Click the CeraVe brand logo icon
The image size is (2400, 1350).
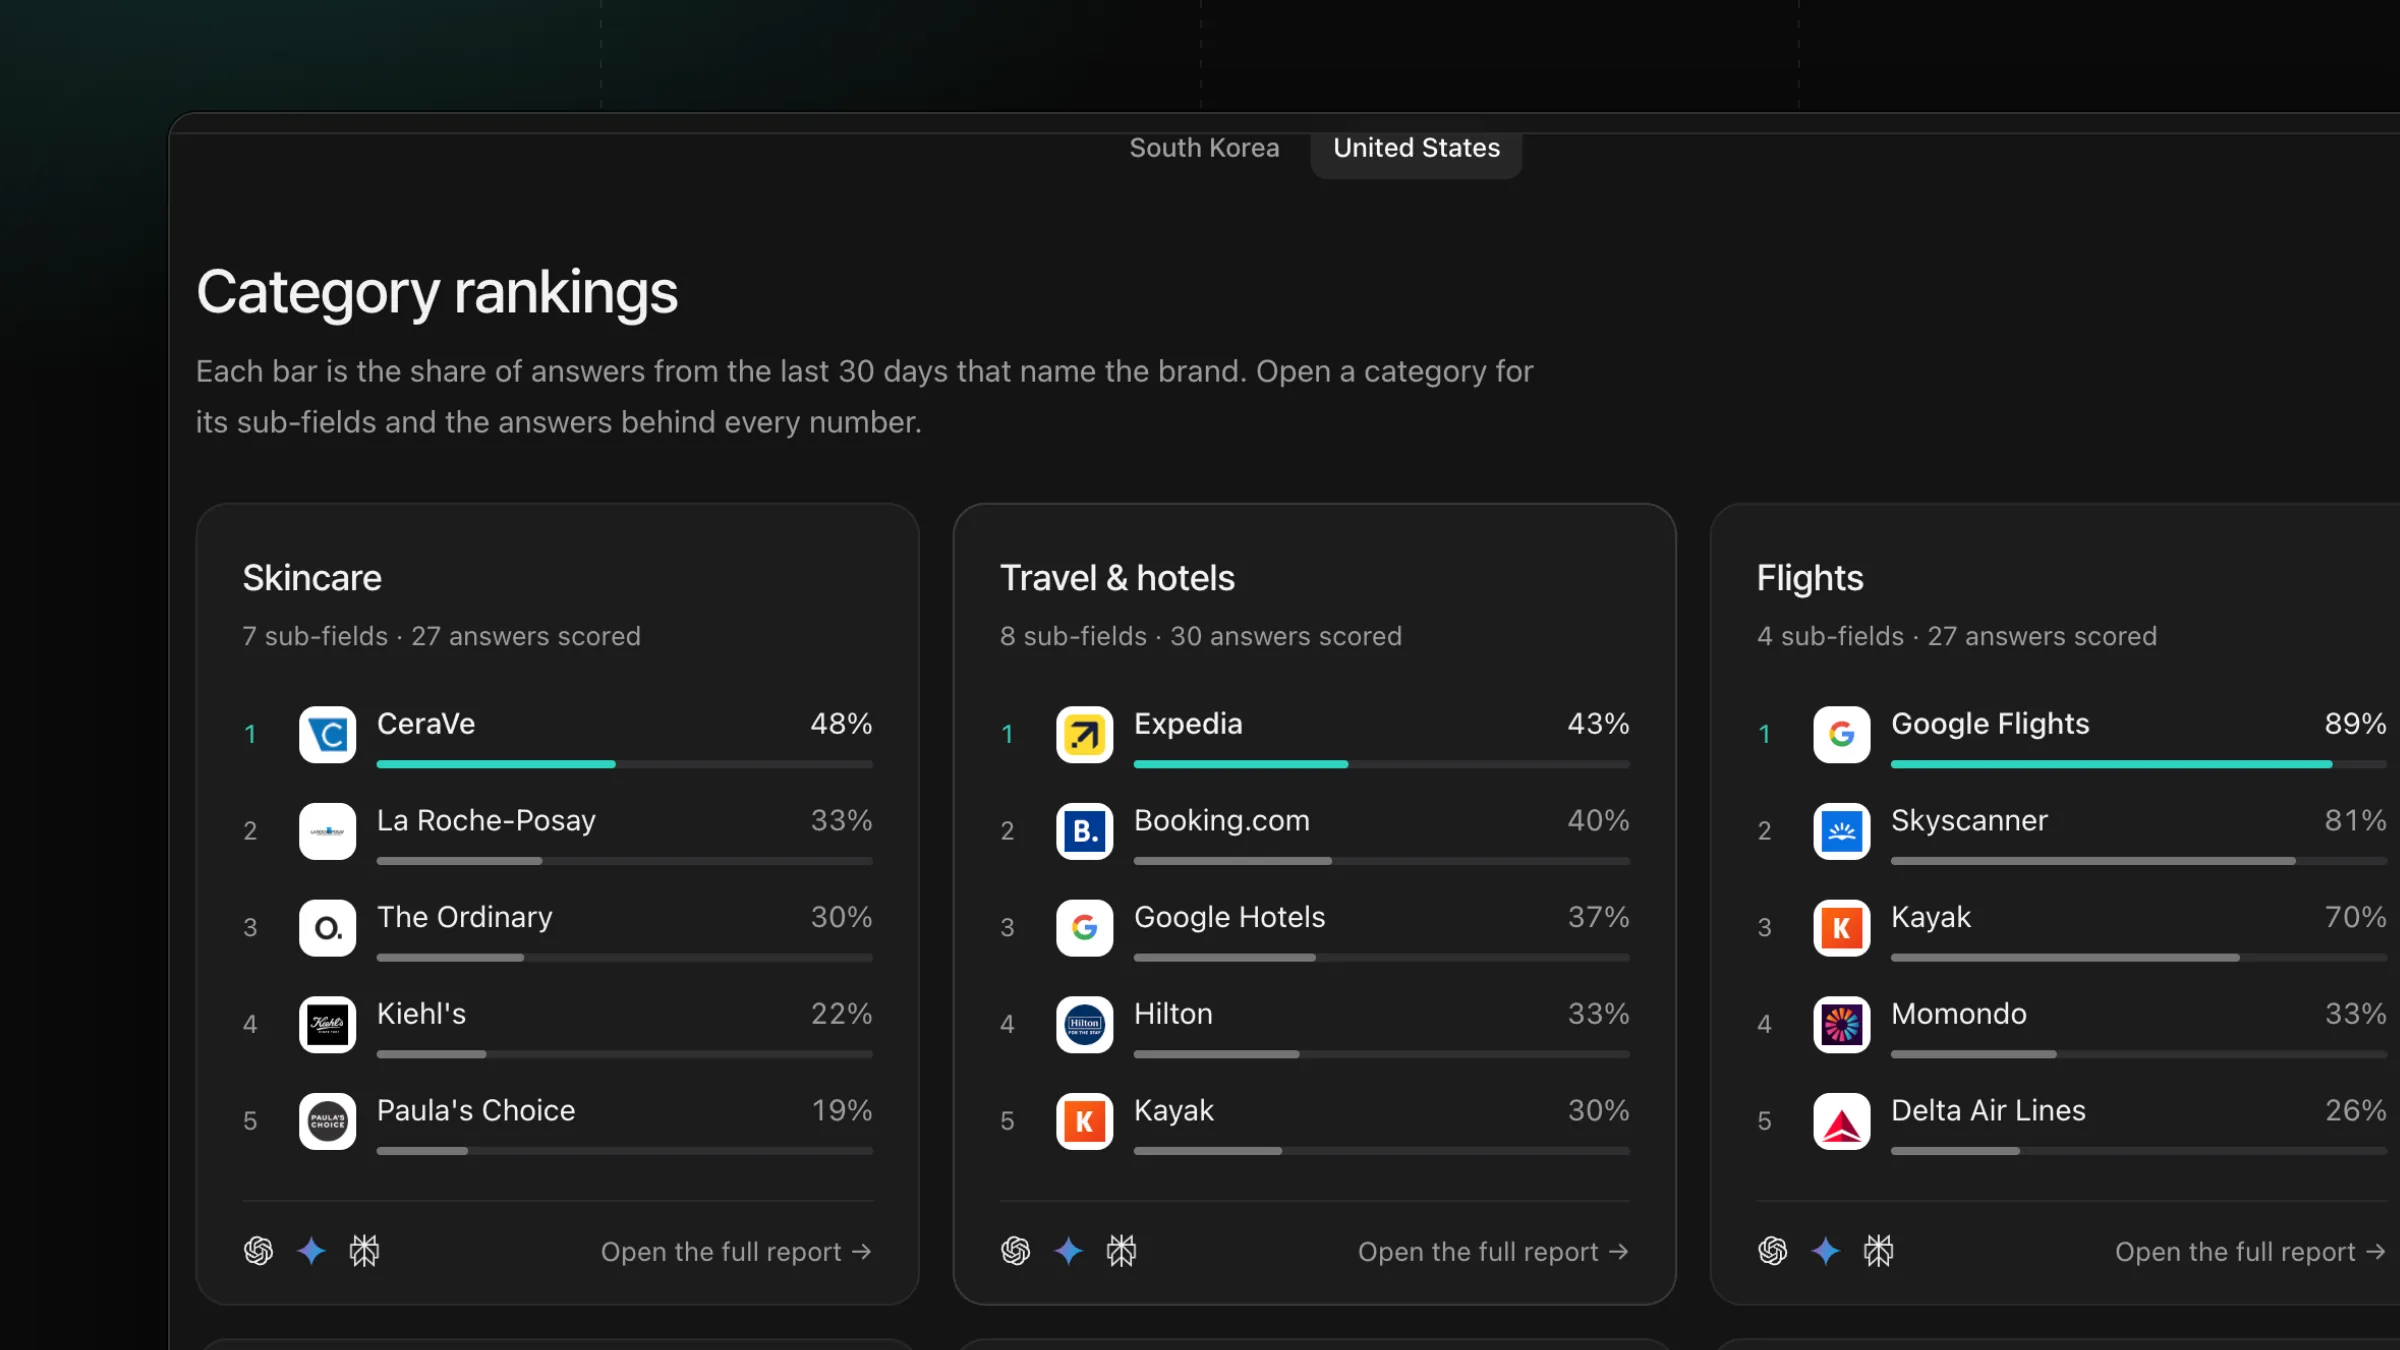pyautogui.click(x=327, y=734)
